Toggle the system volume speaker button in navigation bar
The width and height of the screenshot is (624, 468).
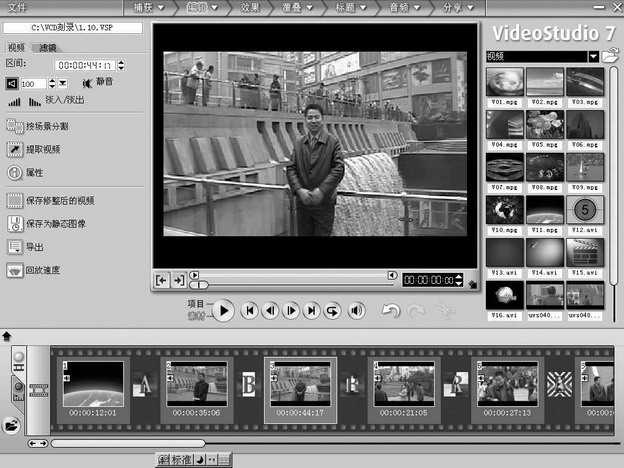[356, 311]
